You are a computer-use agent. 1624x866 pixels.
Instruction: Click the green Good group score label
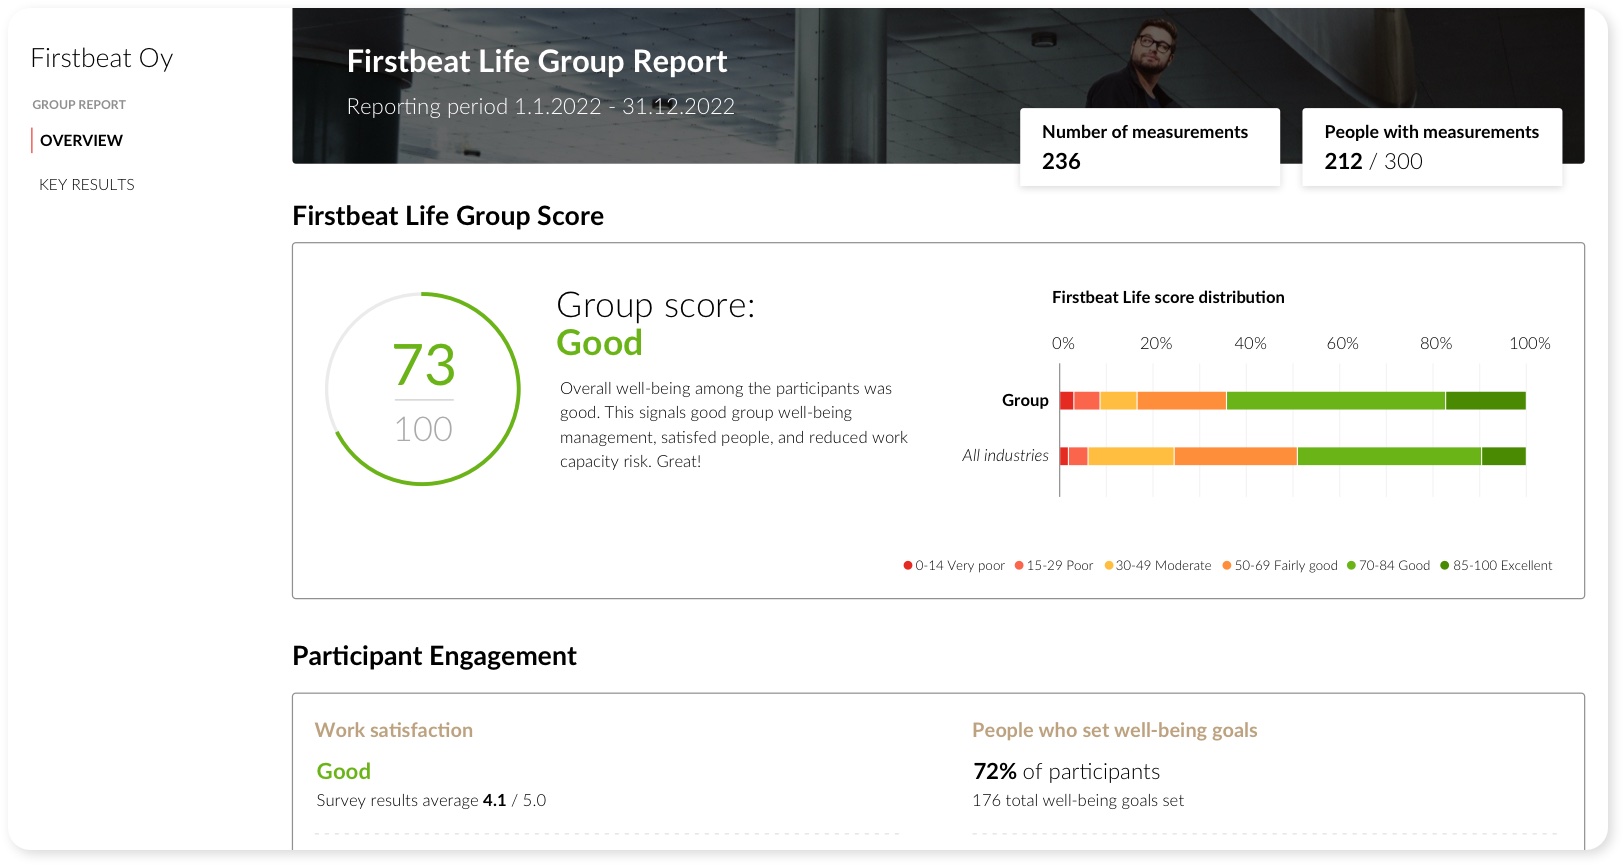(x=599, y=343)
